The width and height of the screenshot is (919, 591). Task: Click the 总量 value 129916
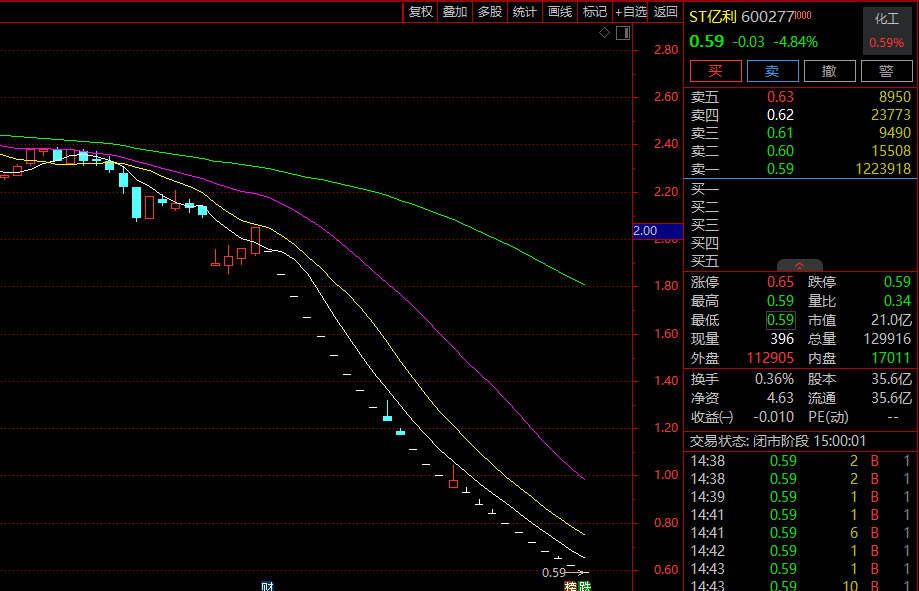pyautogui.click(x=887, y=339)
